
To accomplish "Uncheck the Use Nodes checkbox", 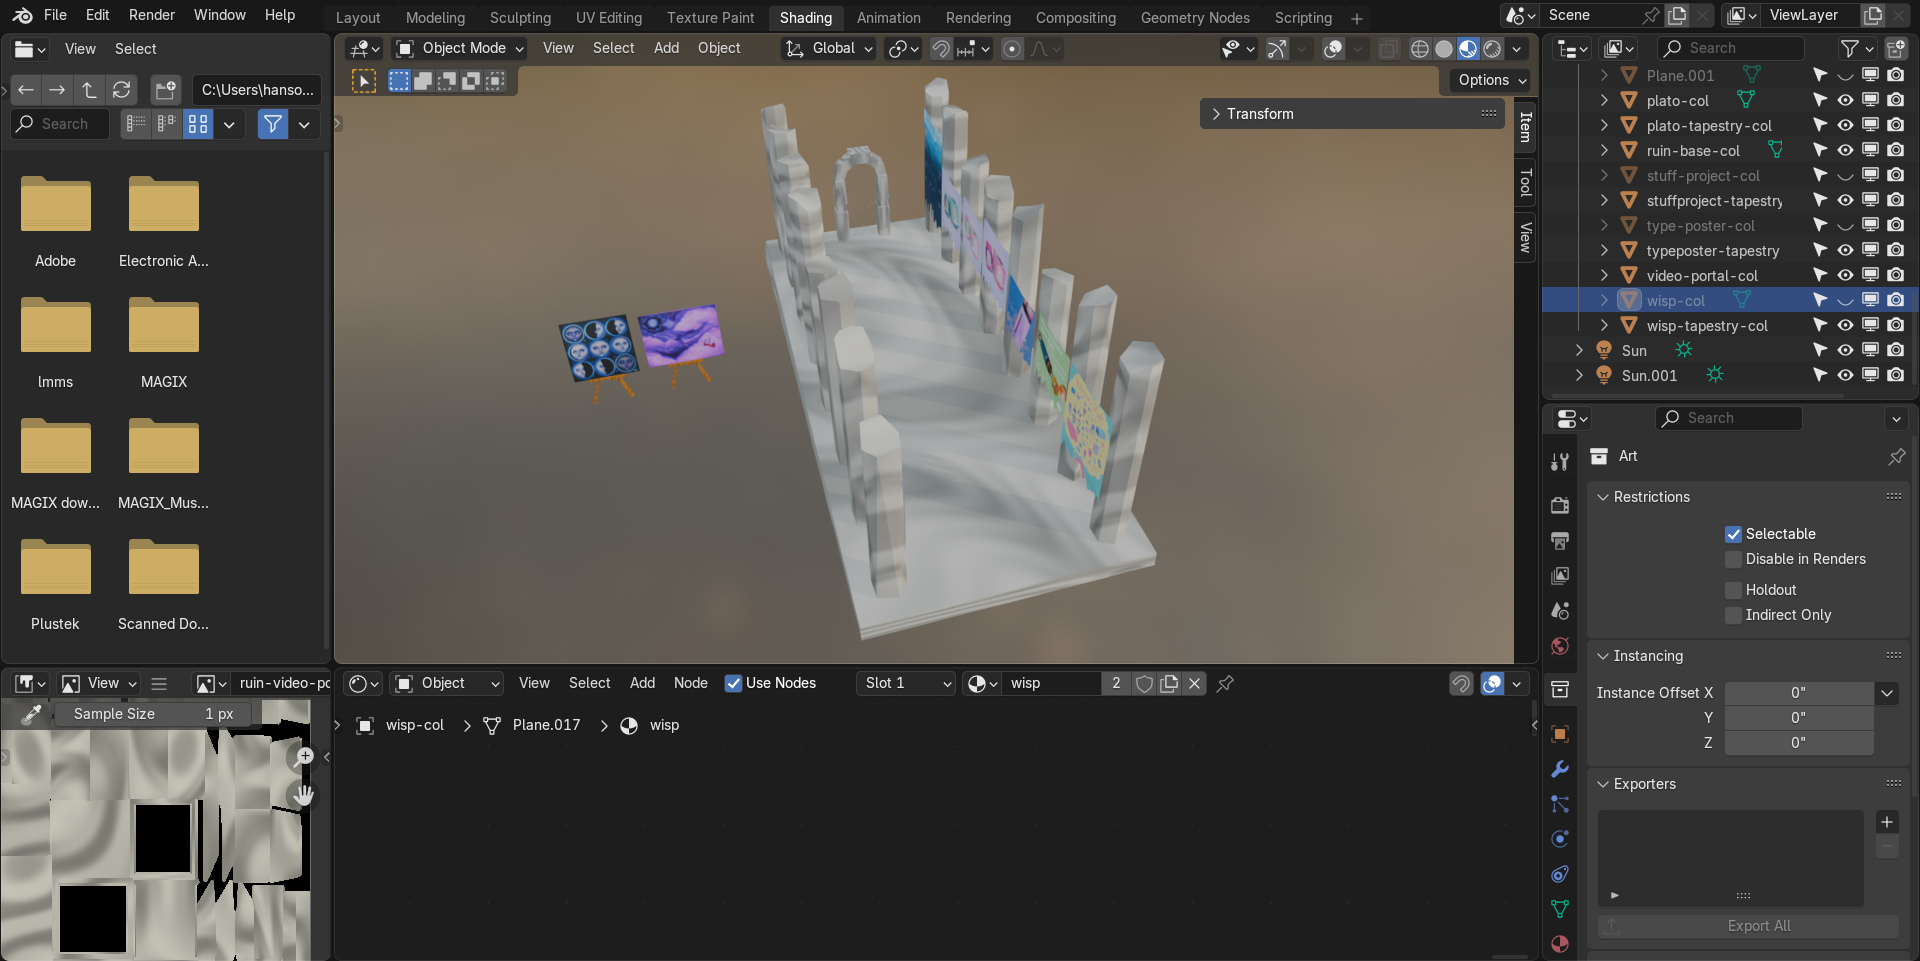I will point(734,683).
